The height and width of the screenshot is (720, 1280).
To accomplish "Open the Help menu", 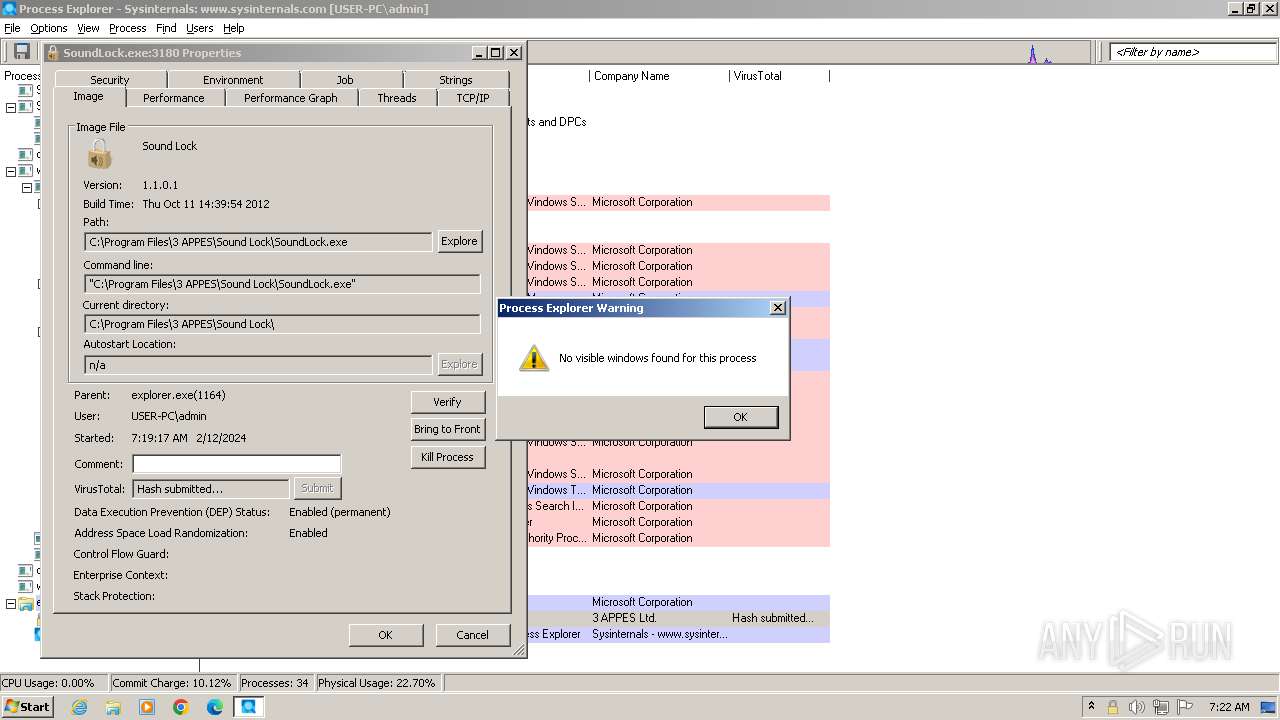I will coord(233,28).
